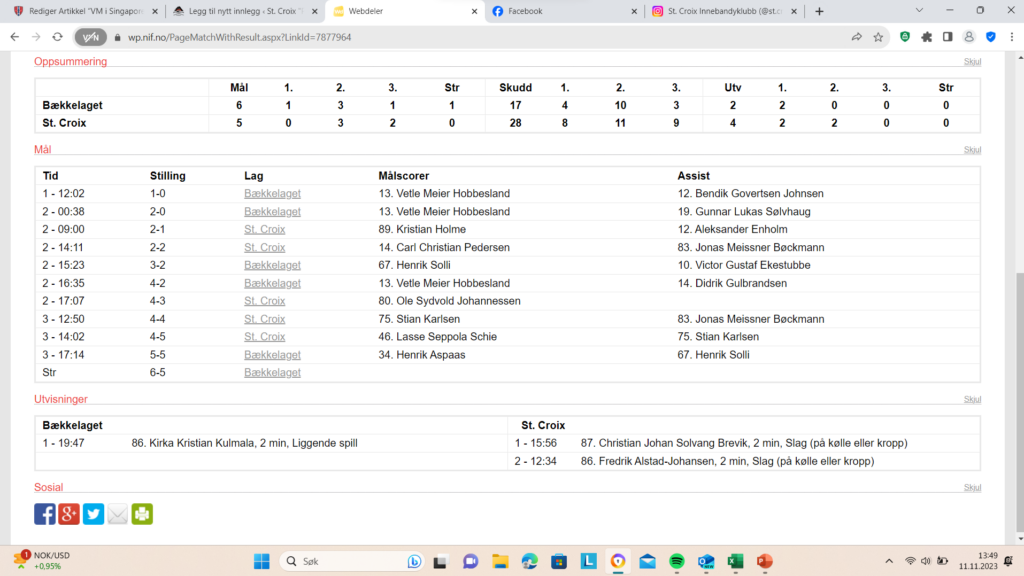
Task: Open the Windows Start menu
Action: (x=262, y=561)
